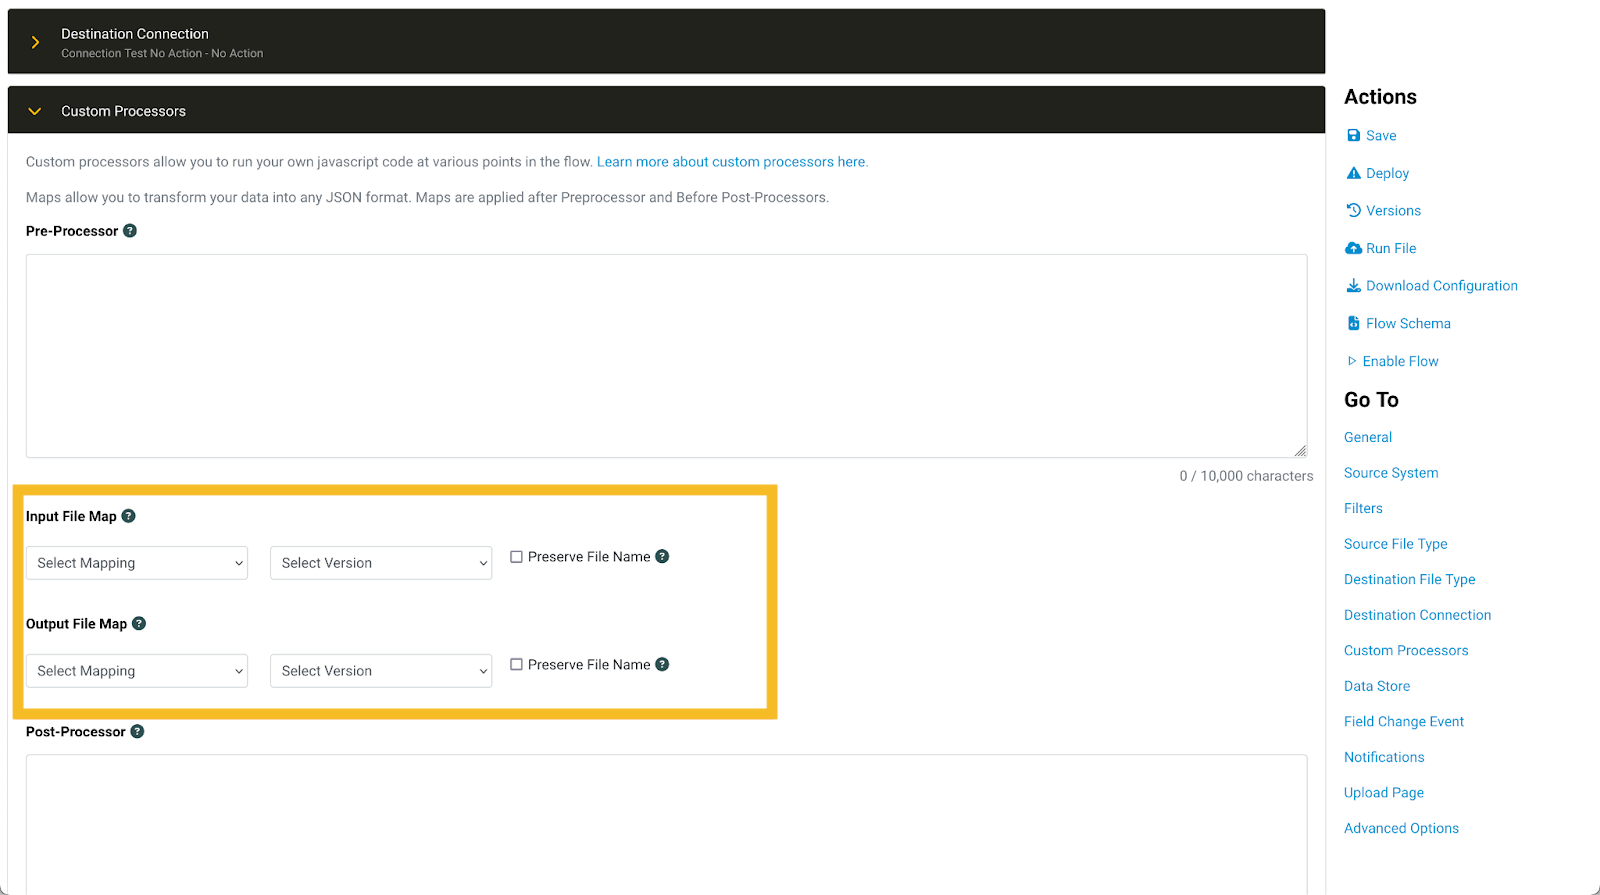Go to Data Store section
Viewport: 1600px width, 895px height.
[1377, 686]
